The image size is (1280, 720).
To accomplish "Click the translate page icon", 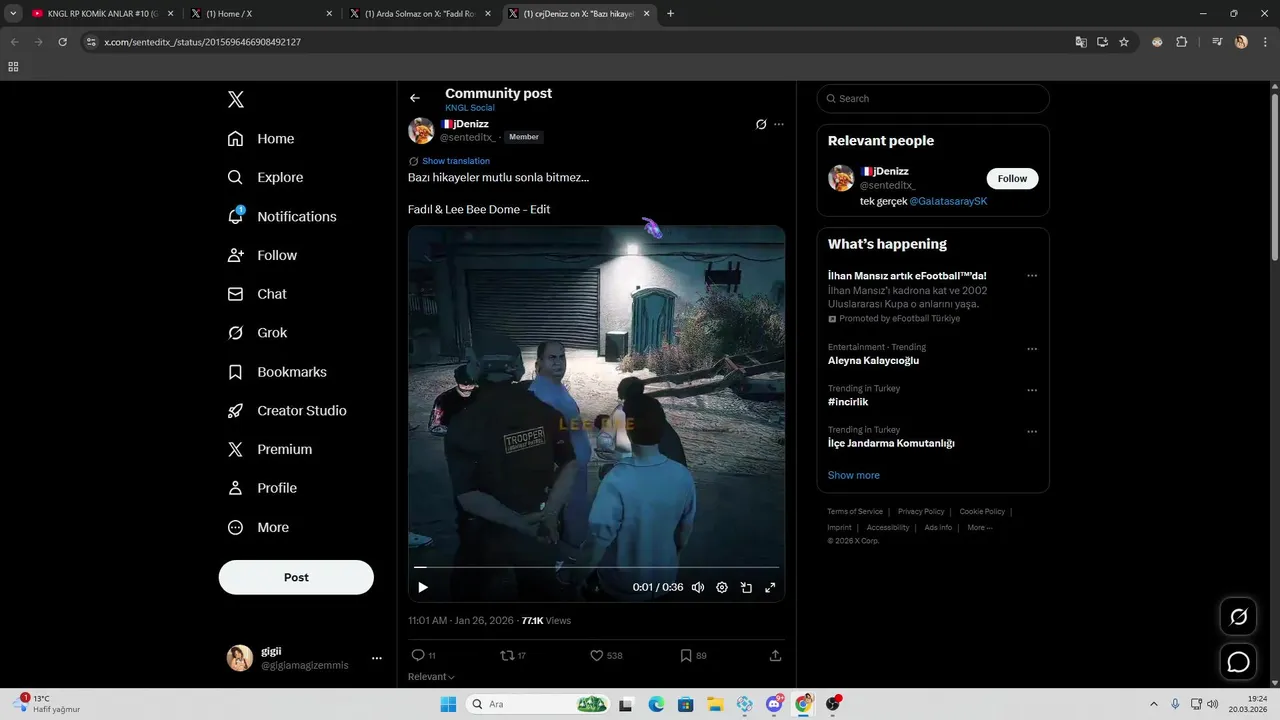I will [1080, 42].
